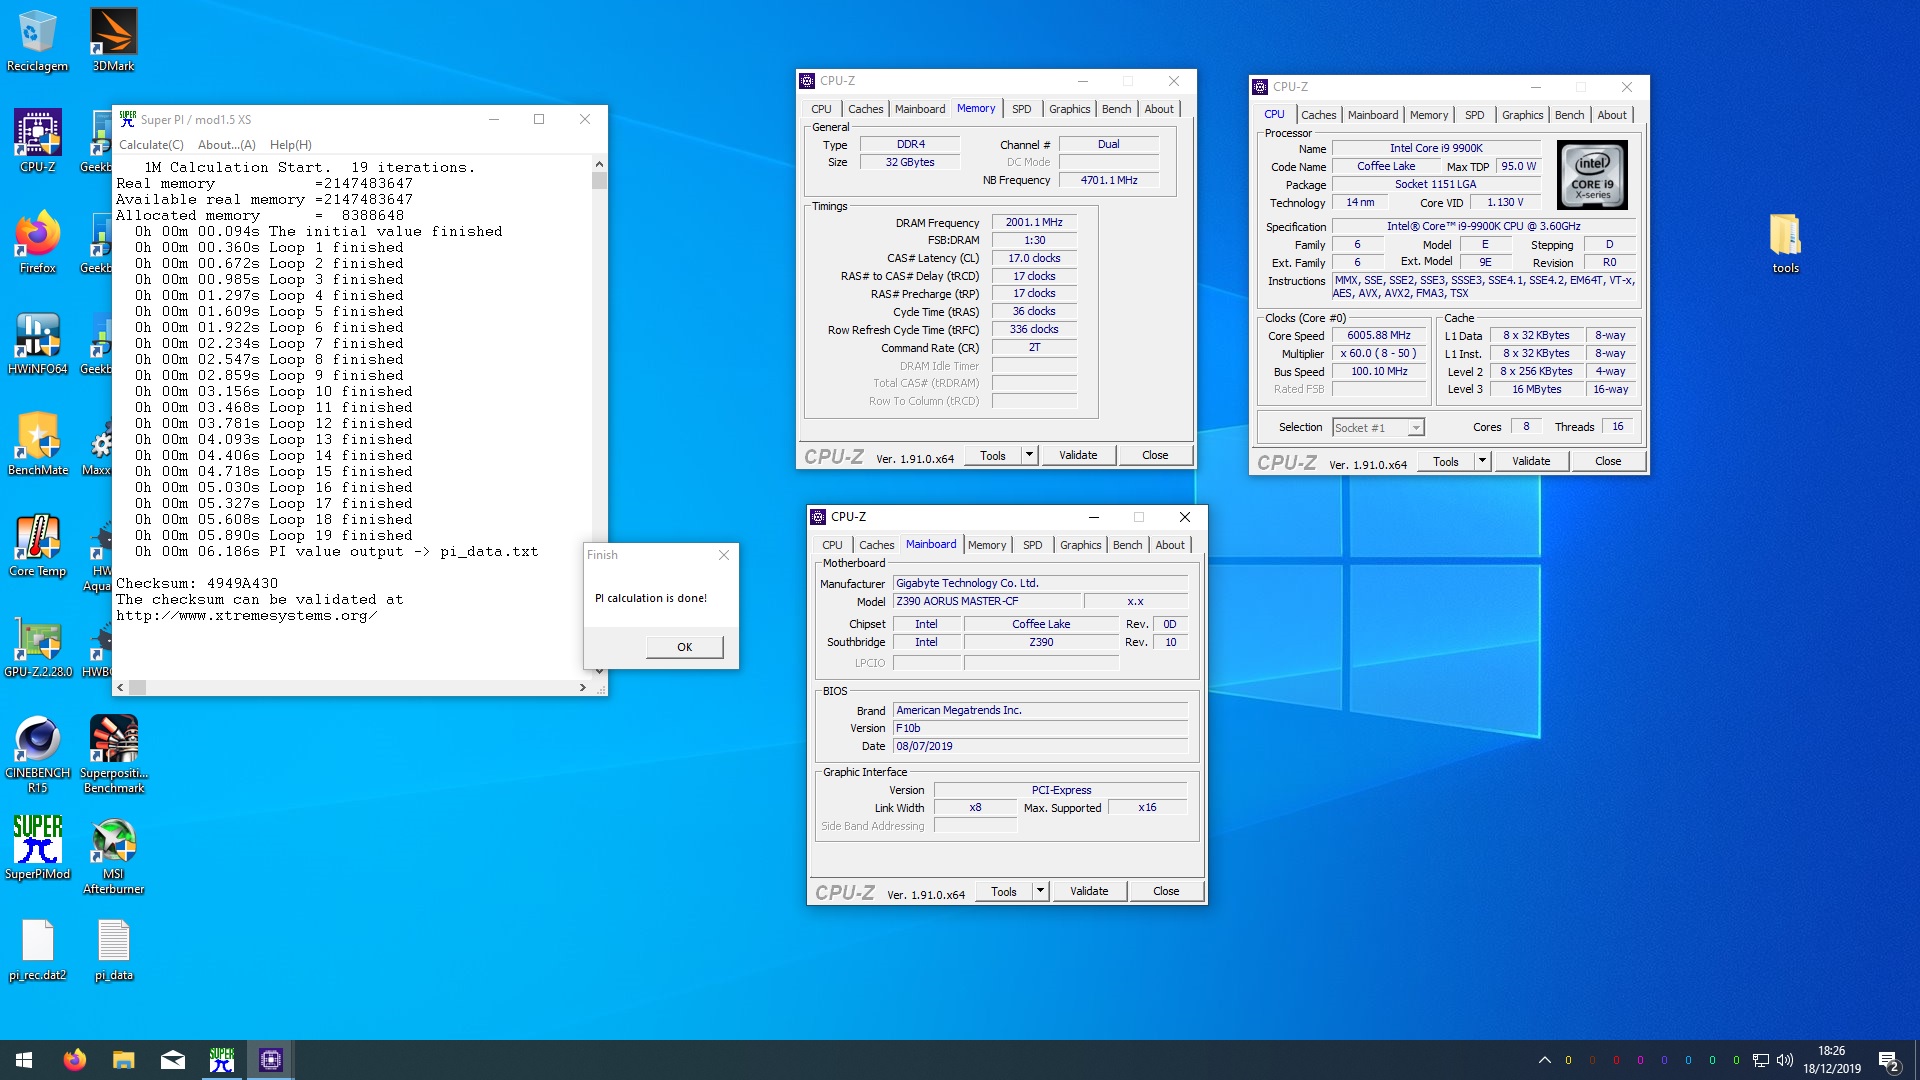
Task: Show hidden system tray icons
Action: 1544,1060
